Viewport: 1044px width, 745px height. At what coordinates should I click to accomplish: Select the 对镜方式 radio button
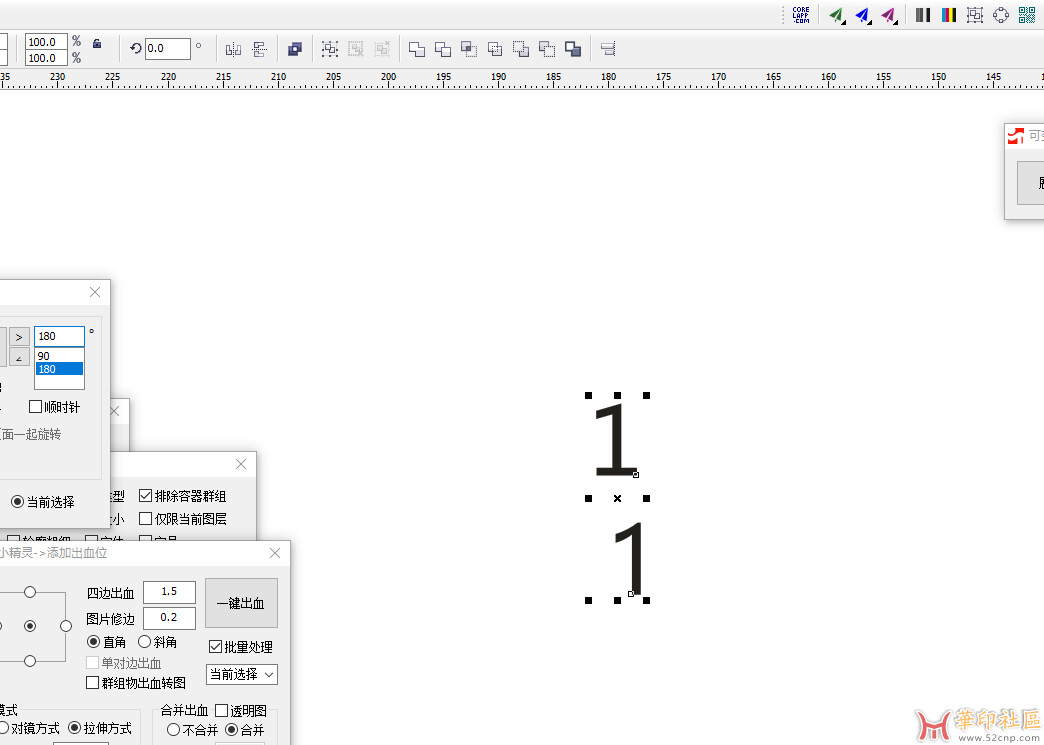tap(3, 728)
